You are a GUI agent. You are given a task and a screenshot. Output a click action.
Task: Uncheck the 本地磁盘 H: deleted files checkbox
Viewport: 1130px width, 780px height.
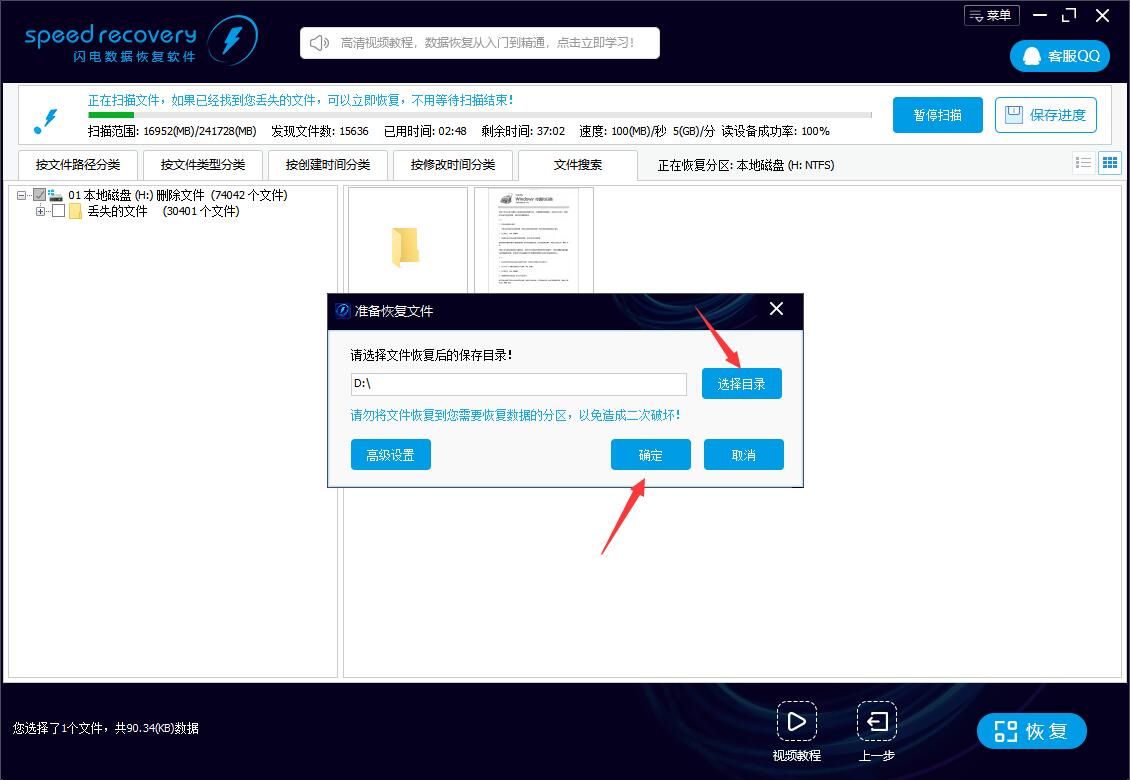[40, 195]
